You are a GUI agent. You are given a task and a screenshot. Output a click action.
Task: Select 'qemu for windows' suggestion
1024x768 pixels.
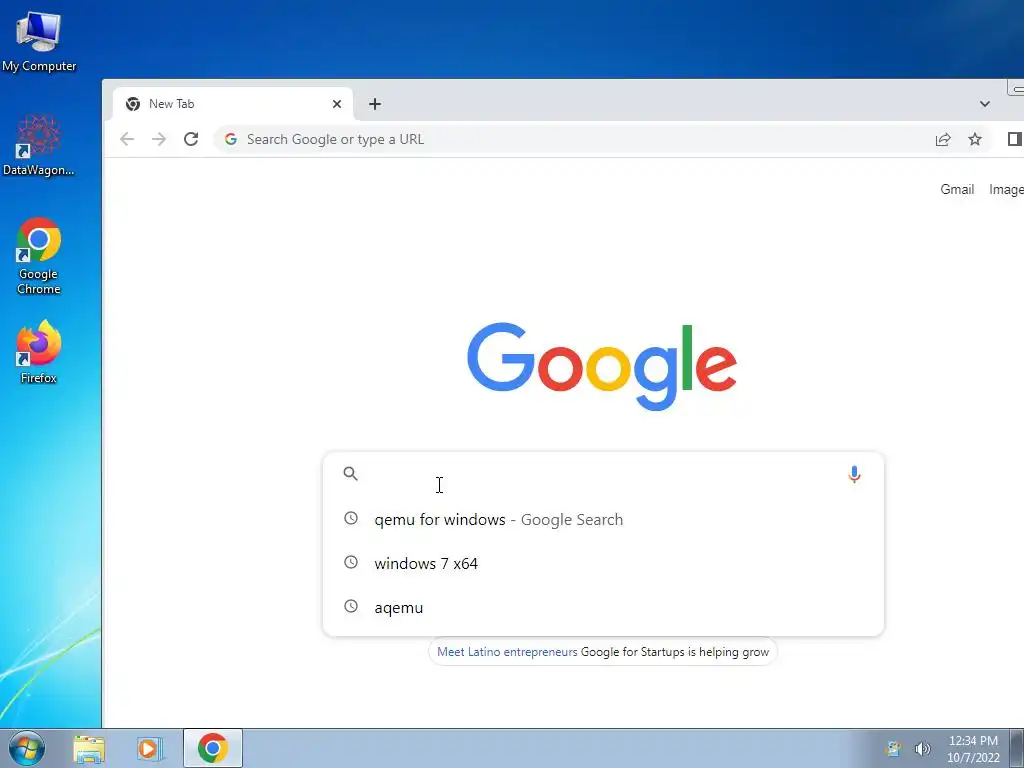[603, 519]
